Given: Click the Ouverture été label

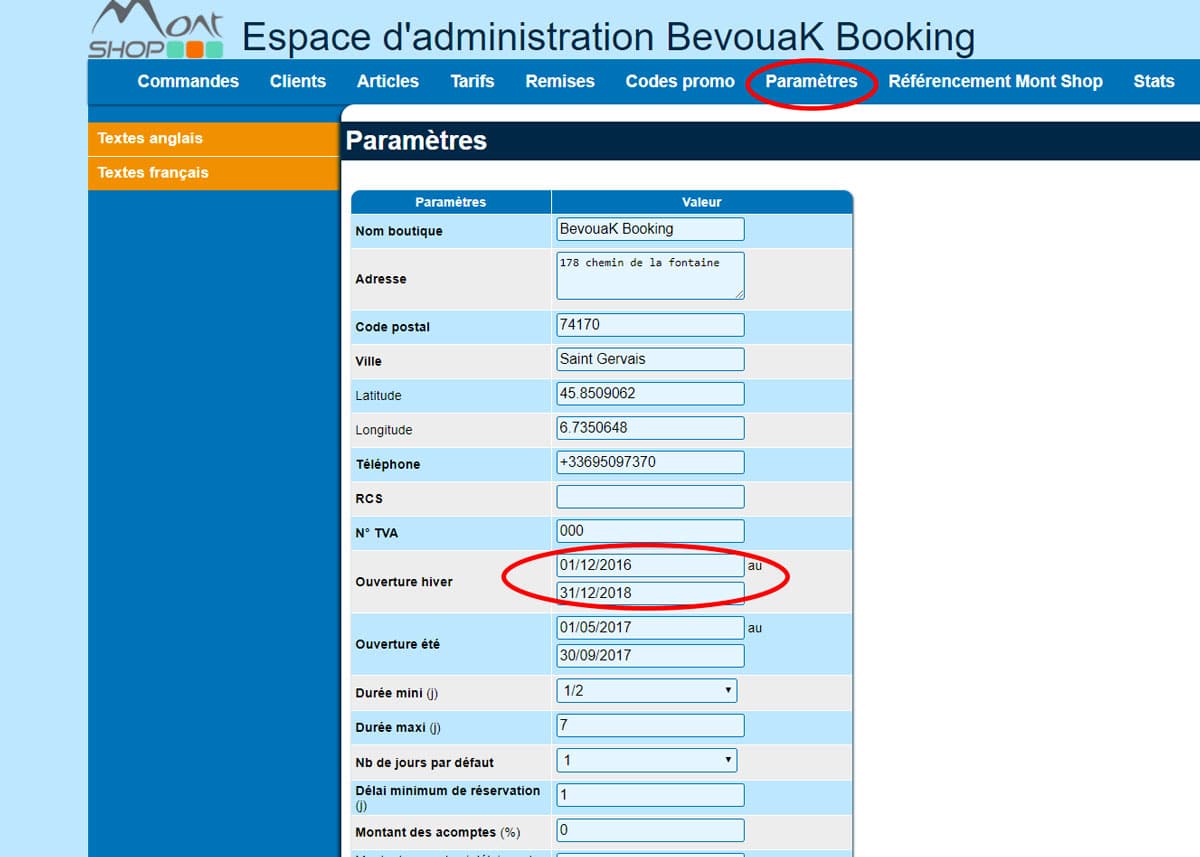Looking at the screenshot, I should pyautogui.click(x=398, y=644).
